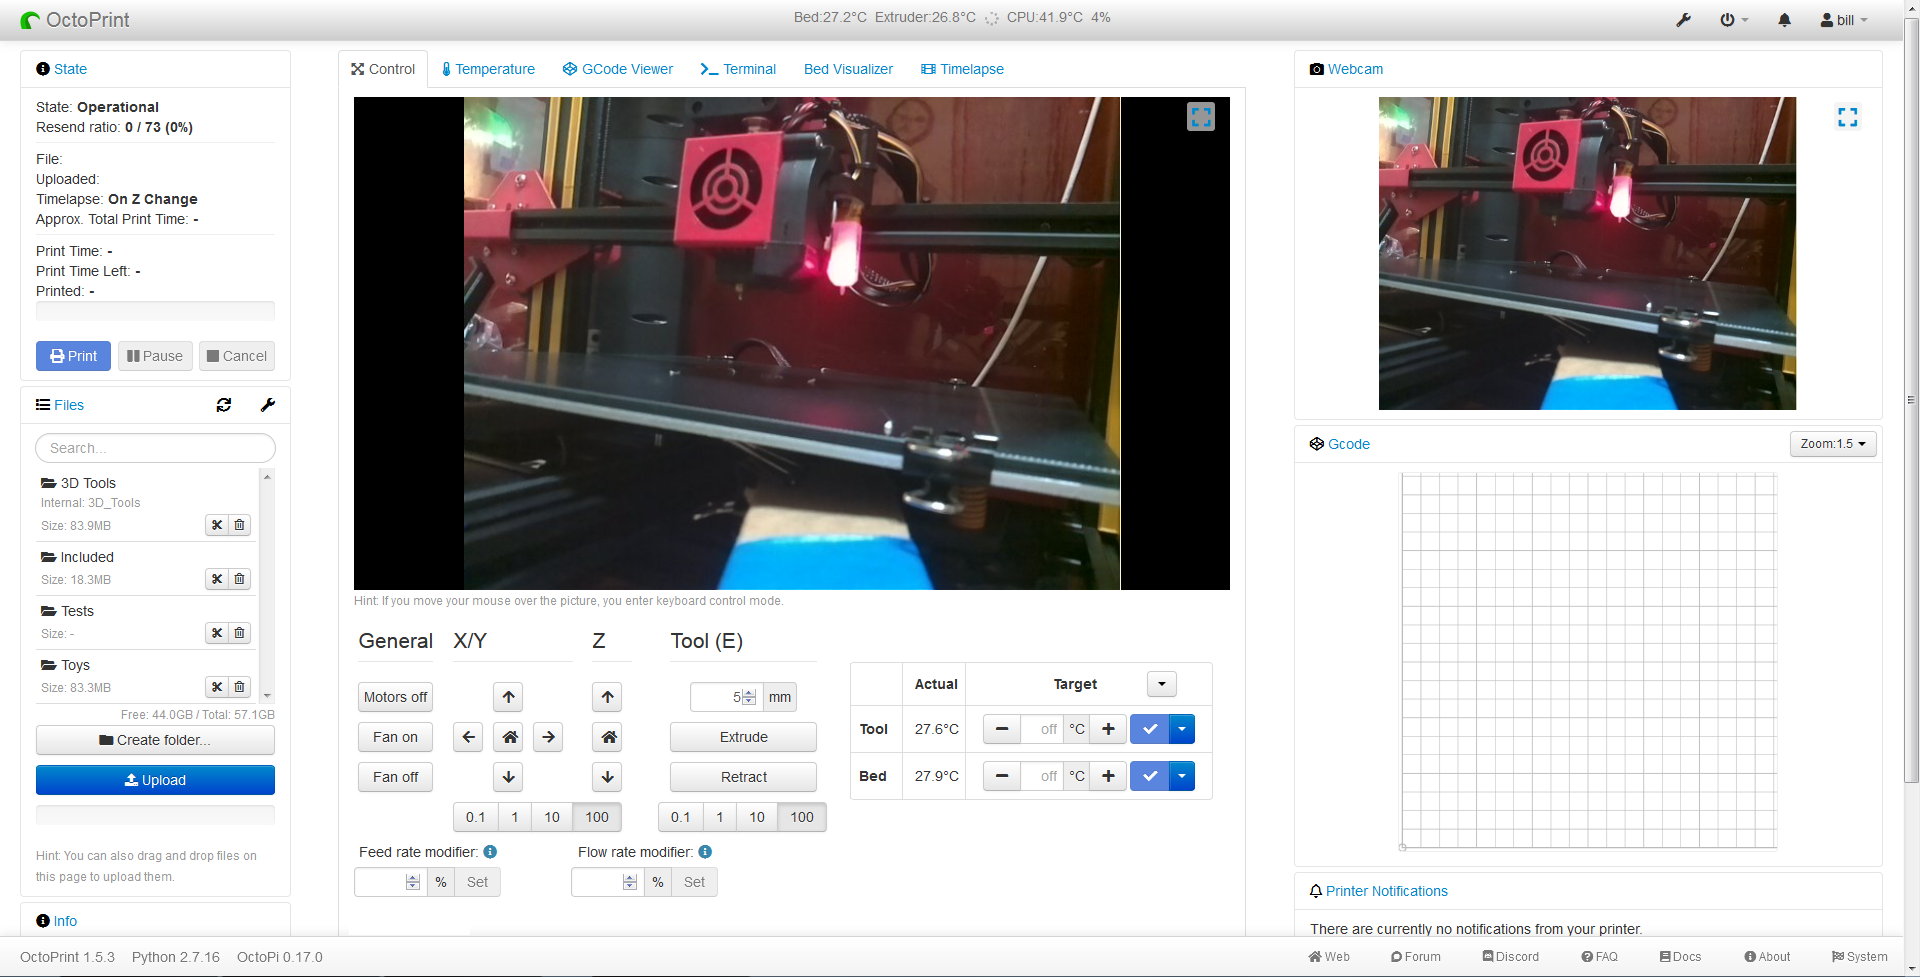This screenshot has height=977, width=1920.
Task: Turn the fan on
Action: [x=394, y=737]
